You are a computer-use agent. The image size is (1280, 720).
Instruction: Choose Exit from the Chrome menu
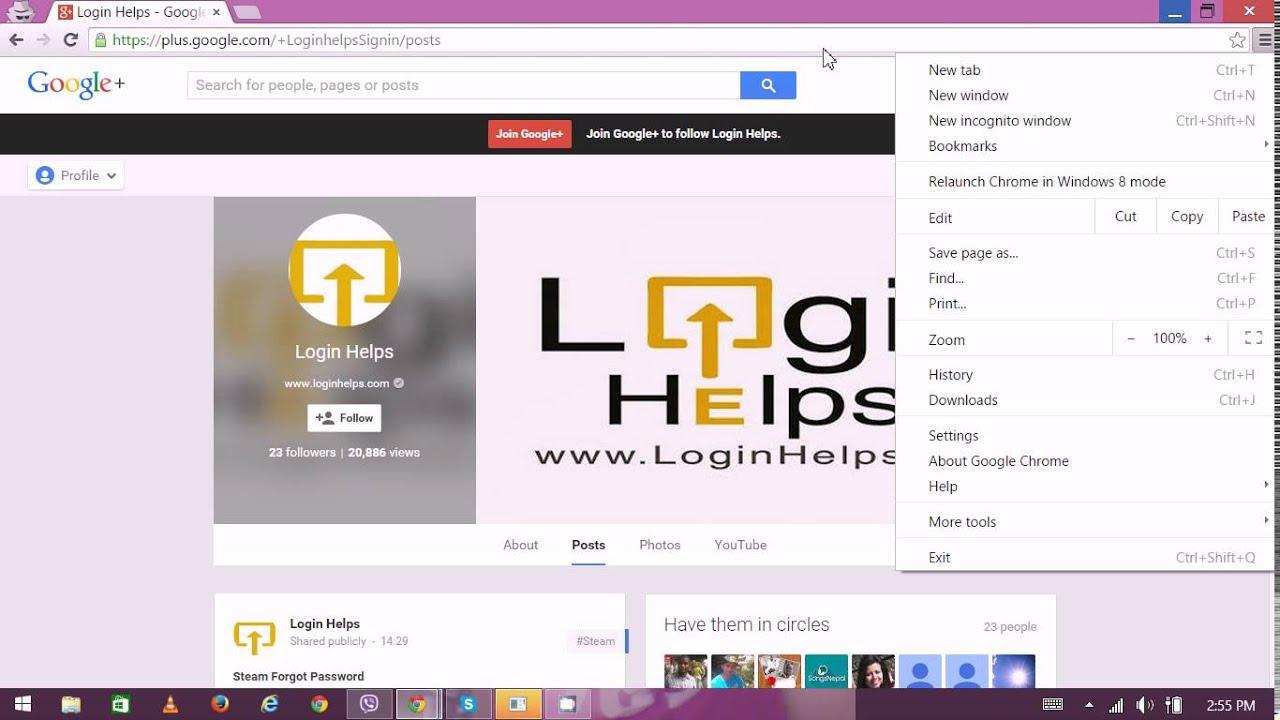pos(1085,558)
